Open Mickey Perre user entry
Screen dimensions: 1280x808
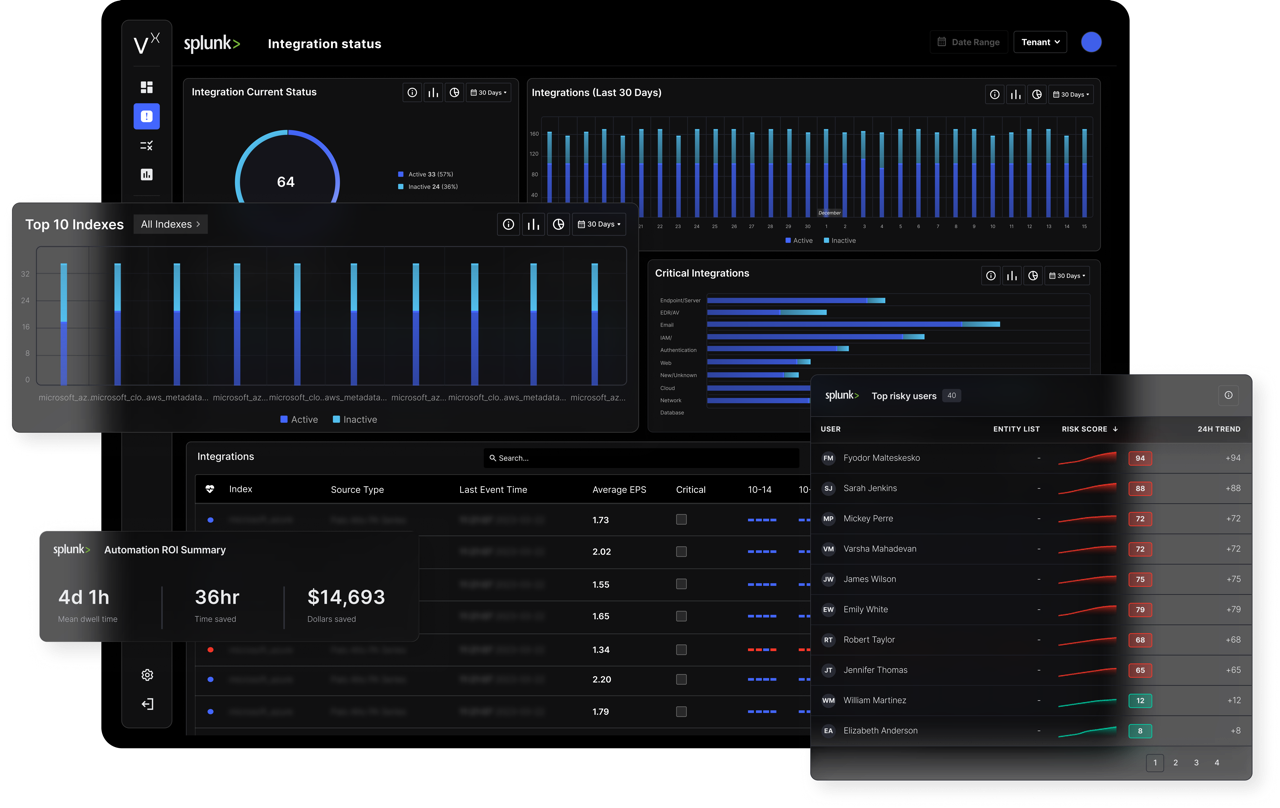pos(868,519)
